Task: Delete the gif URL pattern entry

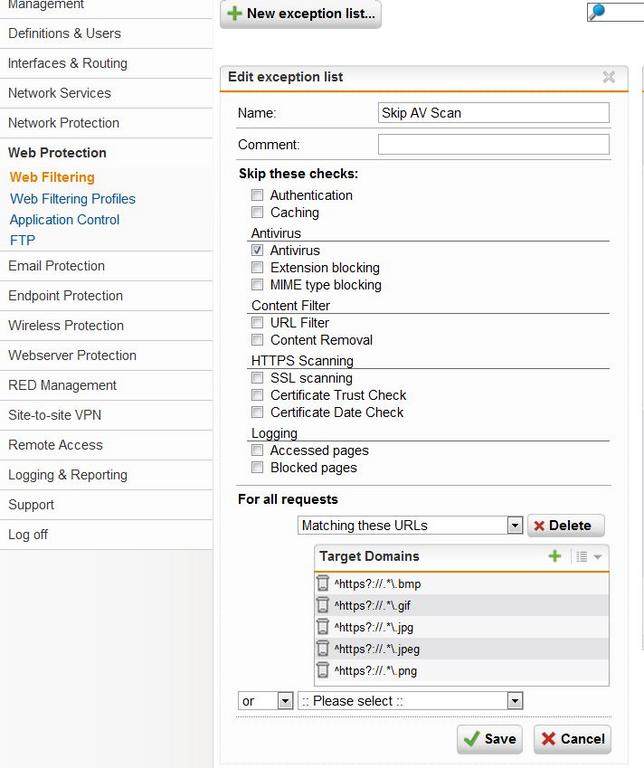Action: [x=323, y=605]
